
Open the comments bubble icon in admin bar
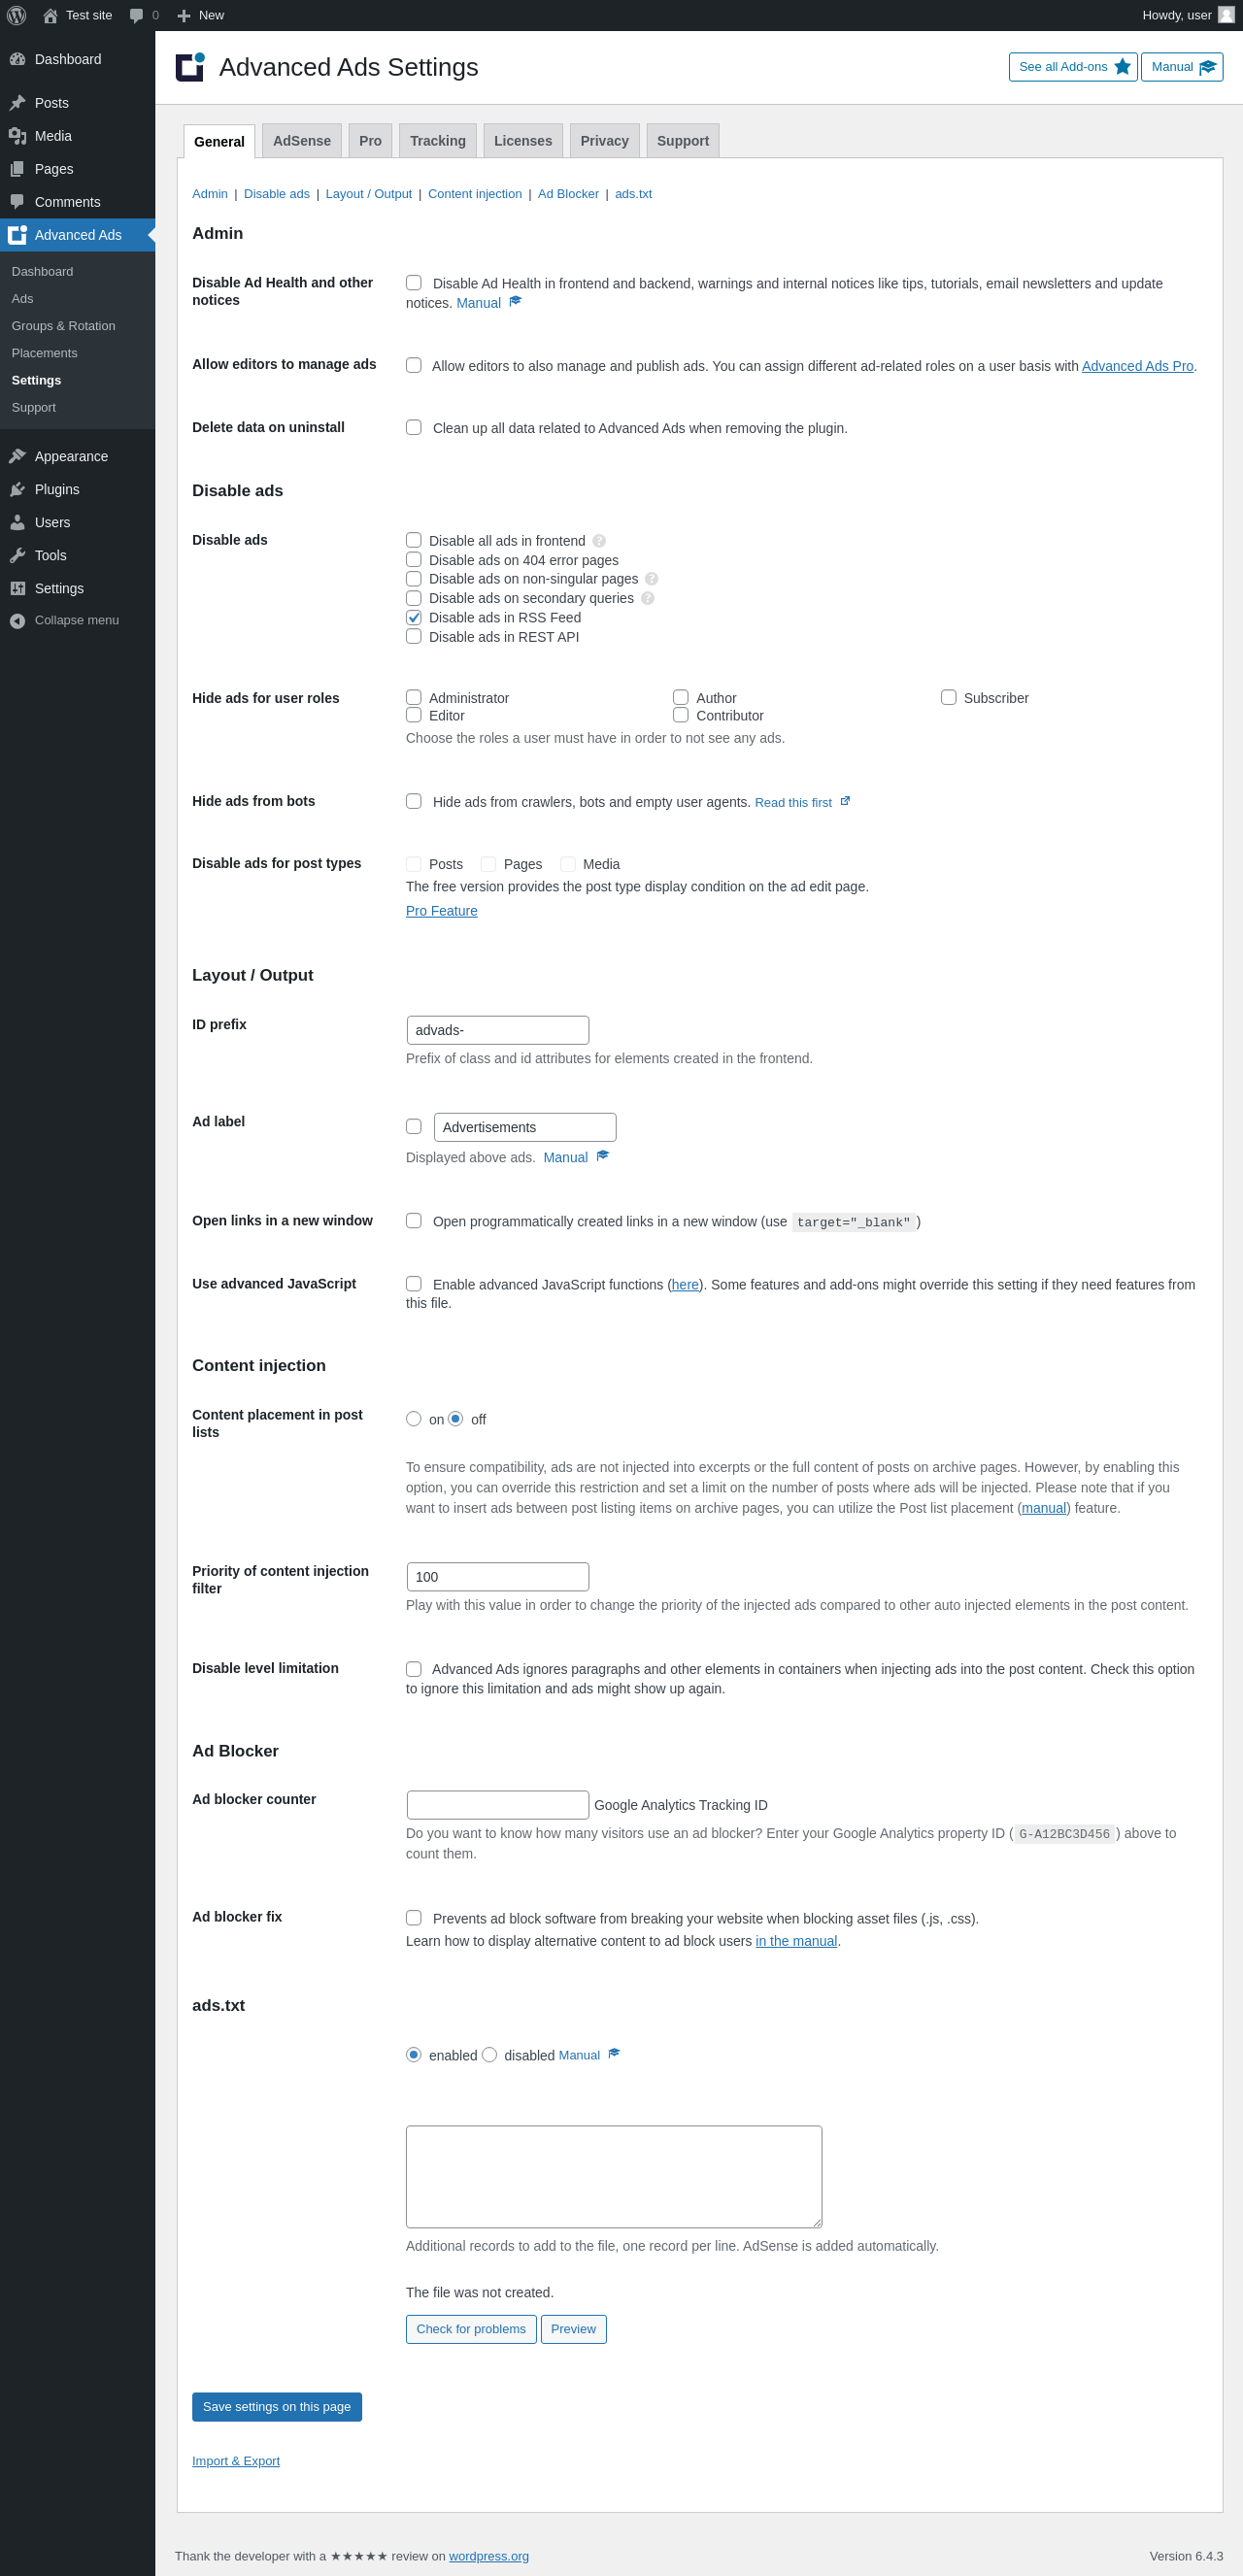tap(136, 15)
